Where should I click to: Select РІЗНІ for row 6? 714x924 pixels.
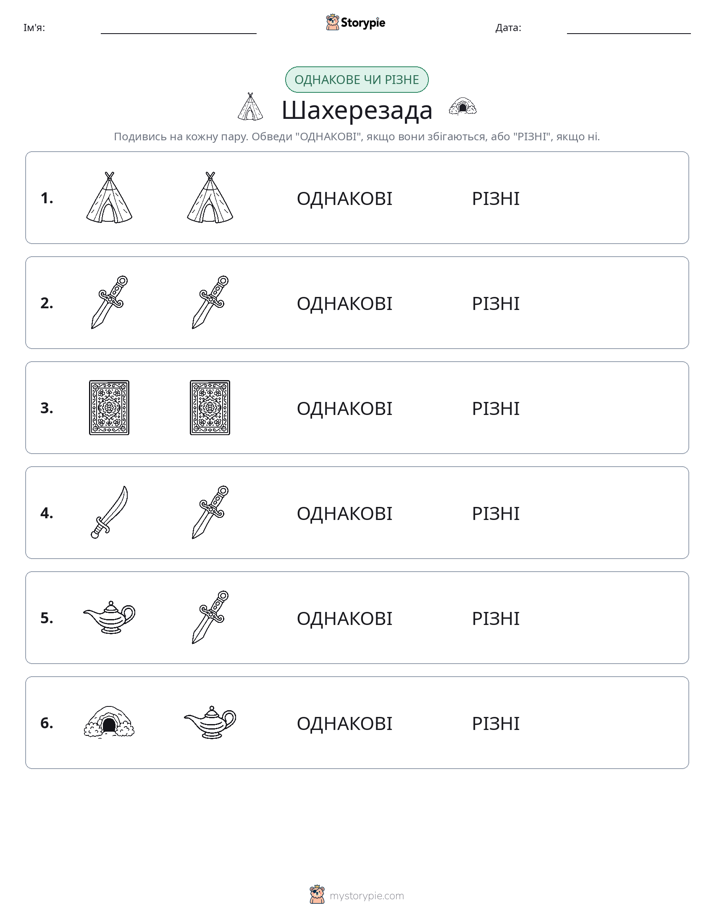(496, 723)
